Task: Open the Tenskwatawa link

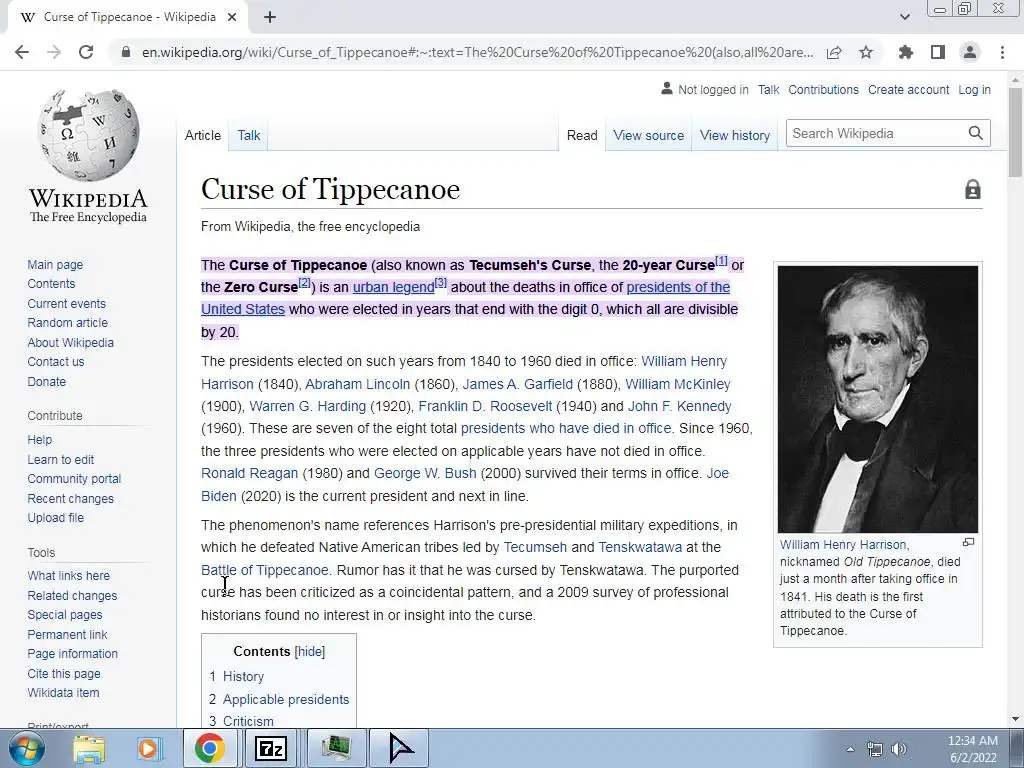Action: 640,547
